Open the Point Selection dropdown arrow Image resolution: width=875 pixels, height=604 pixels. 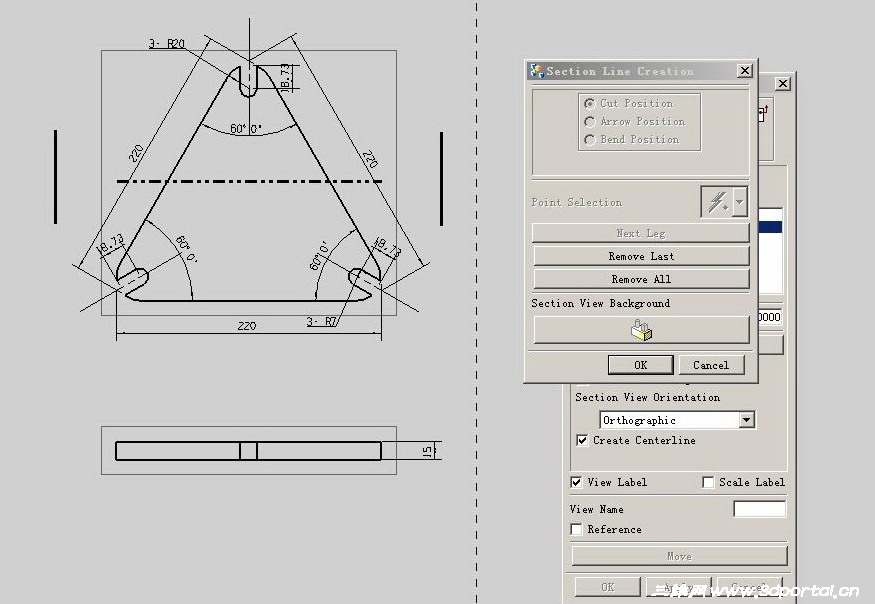[740, 202]
